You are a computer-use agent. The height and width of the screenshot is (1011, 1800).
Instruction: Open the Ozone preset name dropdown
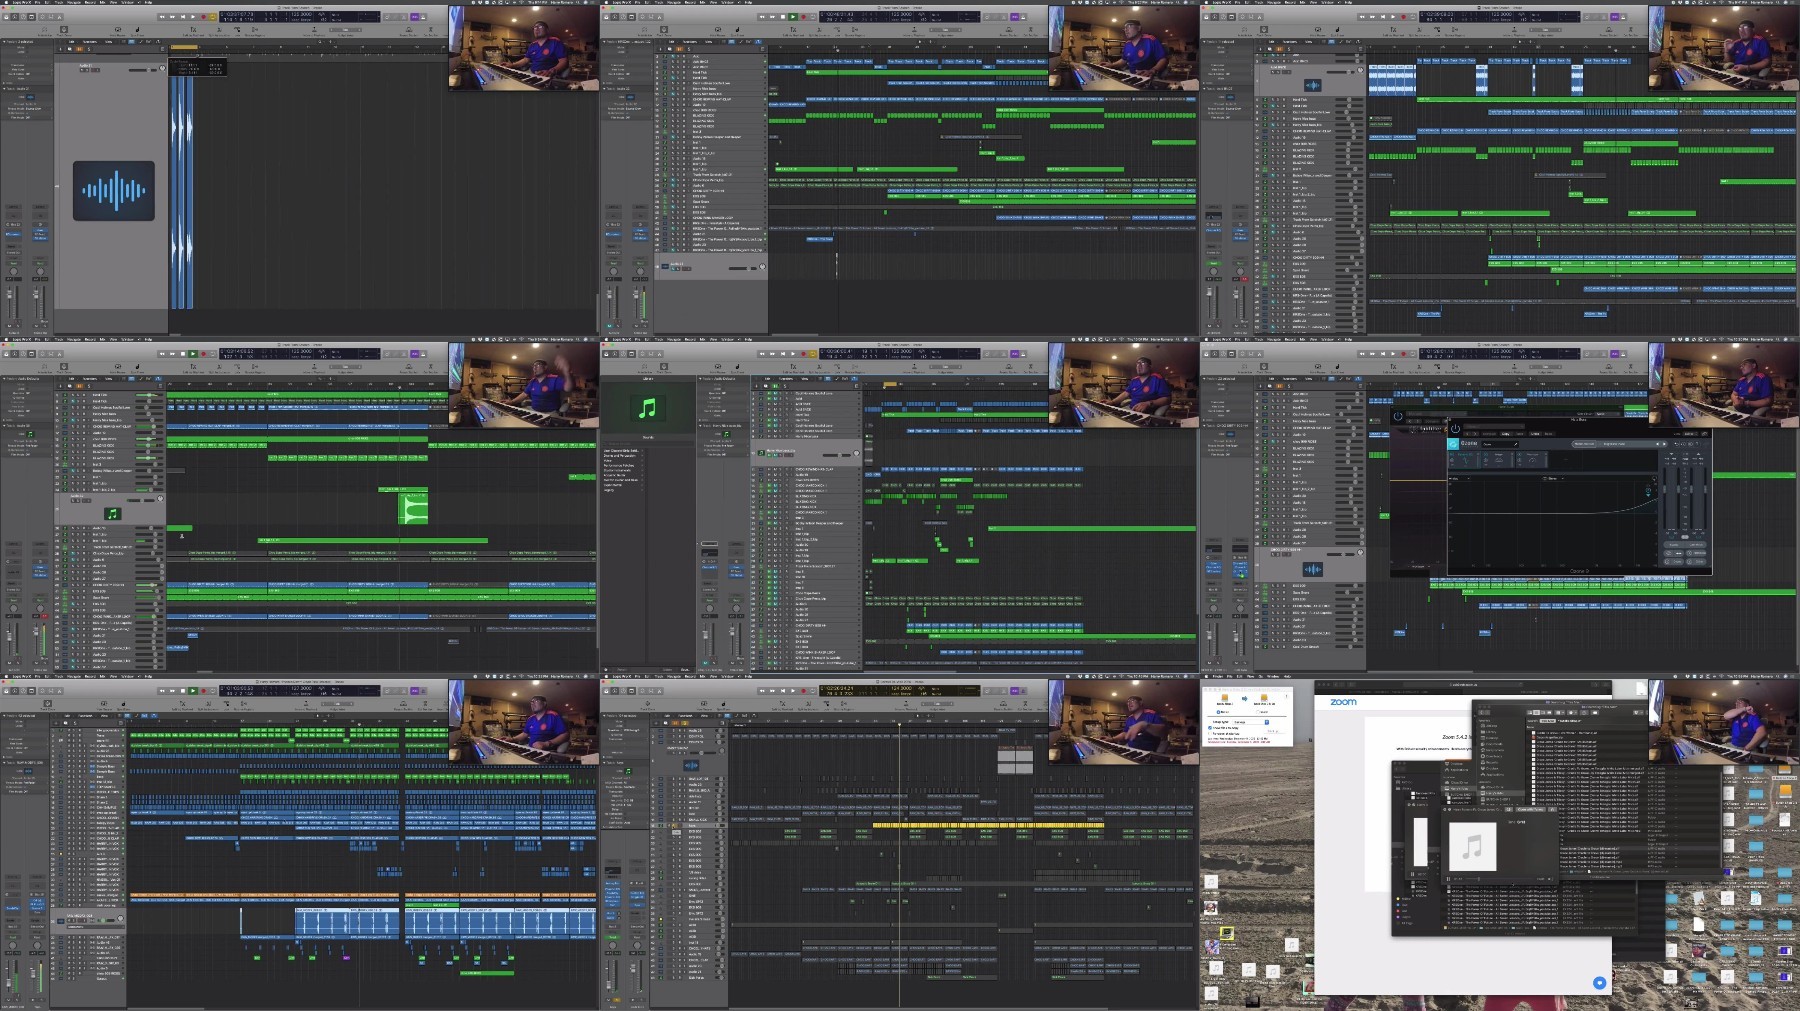(1500, 444)
